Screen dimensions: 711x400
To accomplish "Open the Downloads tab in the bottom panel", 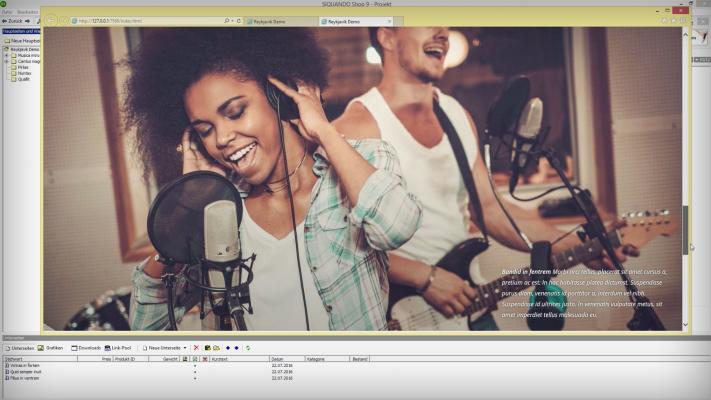I will pyautogui.click(x=86, y=347).
